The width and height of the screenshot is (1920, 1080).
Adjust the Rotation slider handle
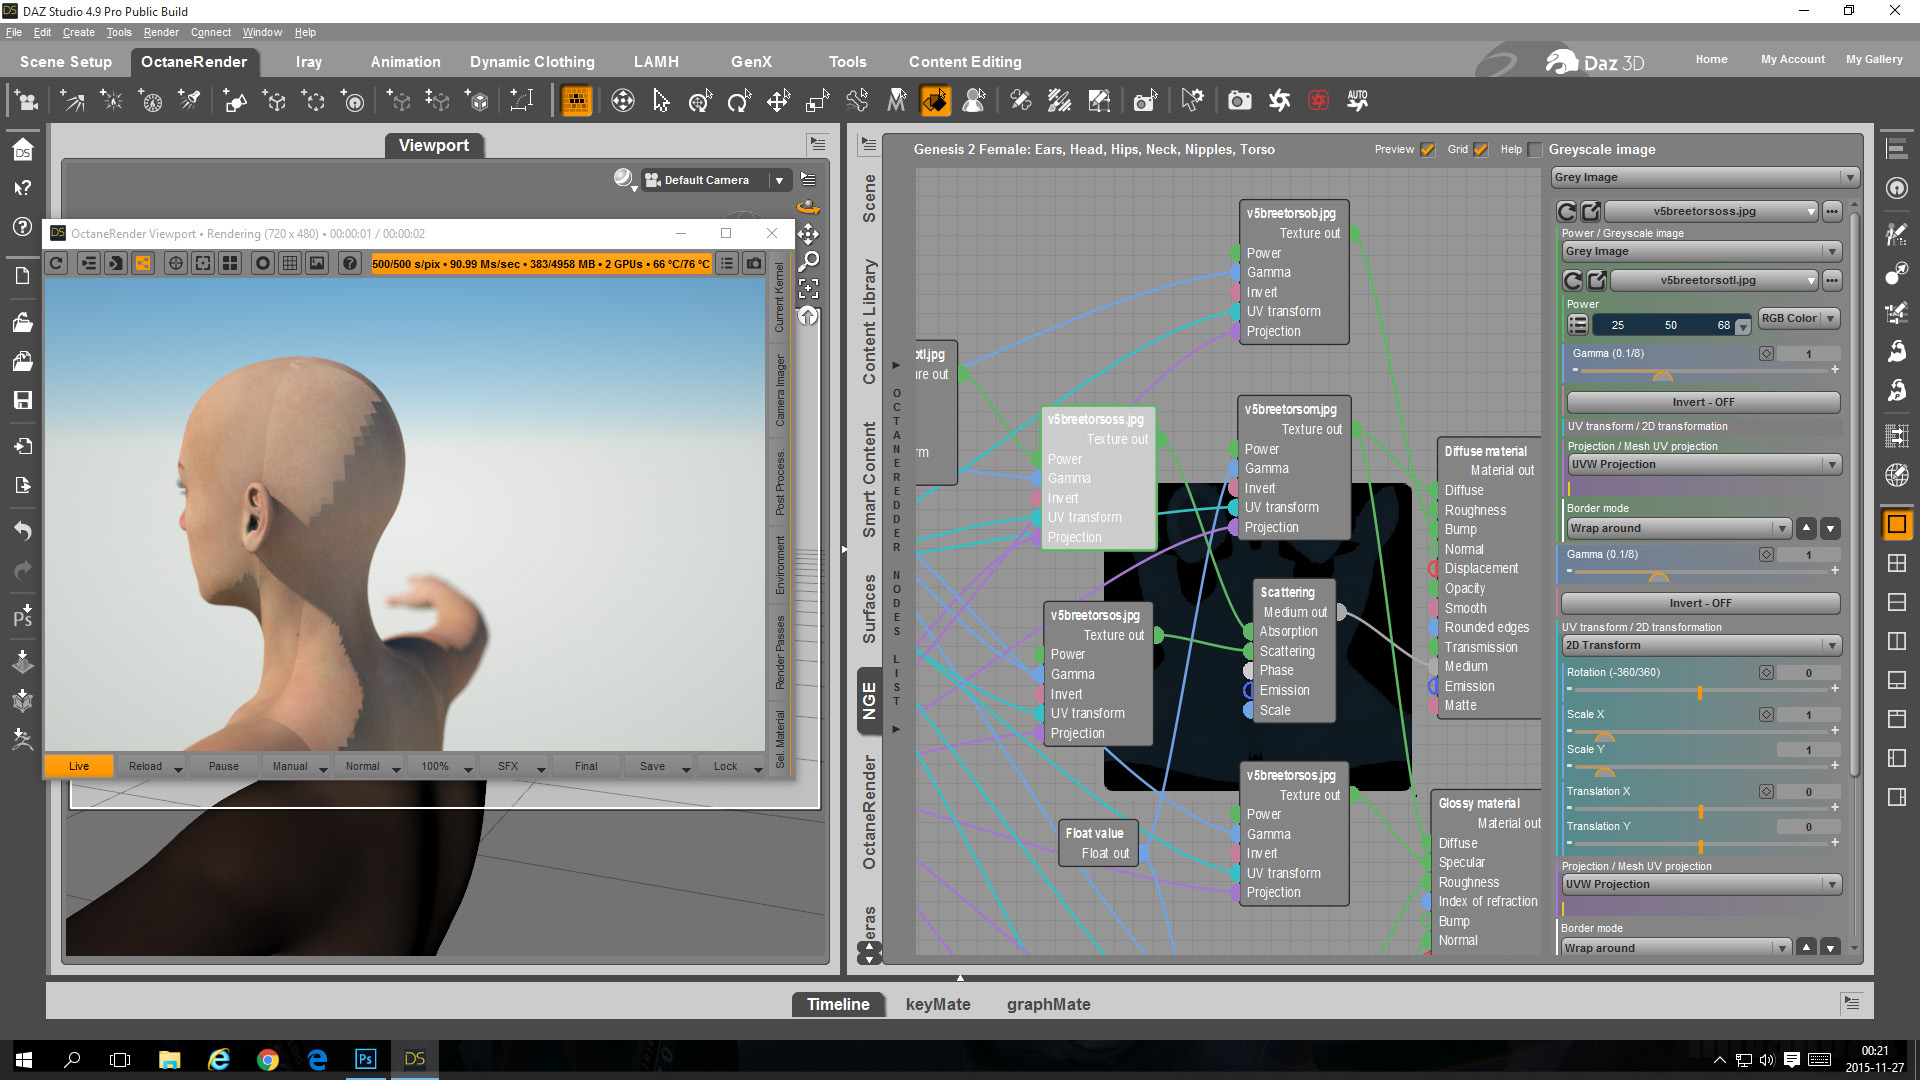pyautogui.click(x=1699, y=692)
